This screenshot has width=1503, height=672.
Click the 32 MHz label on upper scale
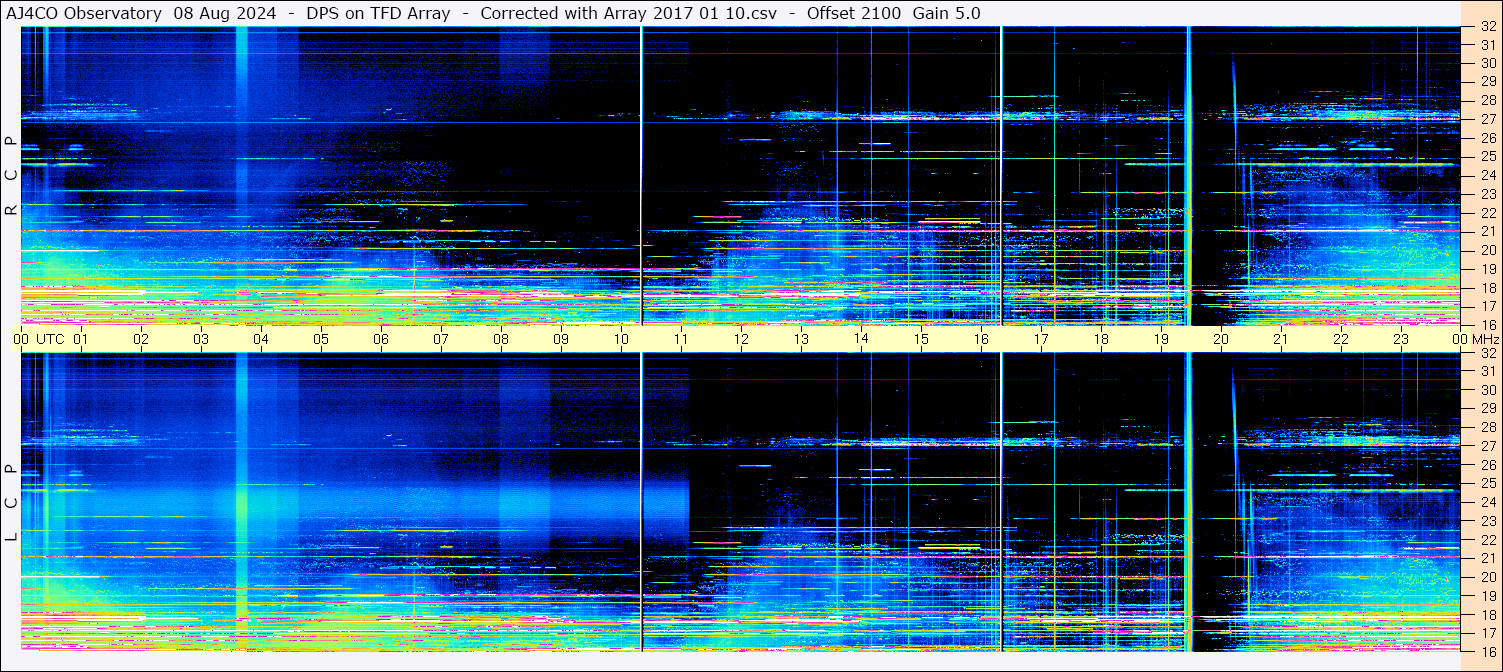click(1487, 27)
